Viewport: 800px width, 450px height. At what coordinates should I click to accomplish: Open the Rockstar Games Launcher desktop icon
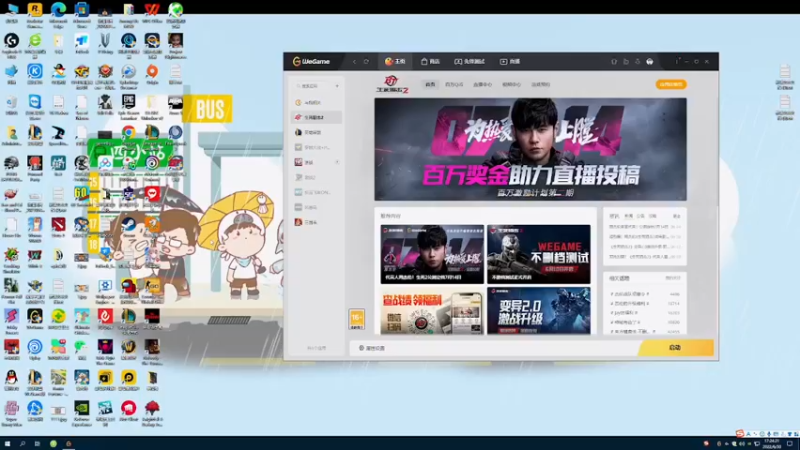(35, 13)
